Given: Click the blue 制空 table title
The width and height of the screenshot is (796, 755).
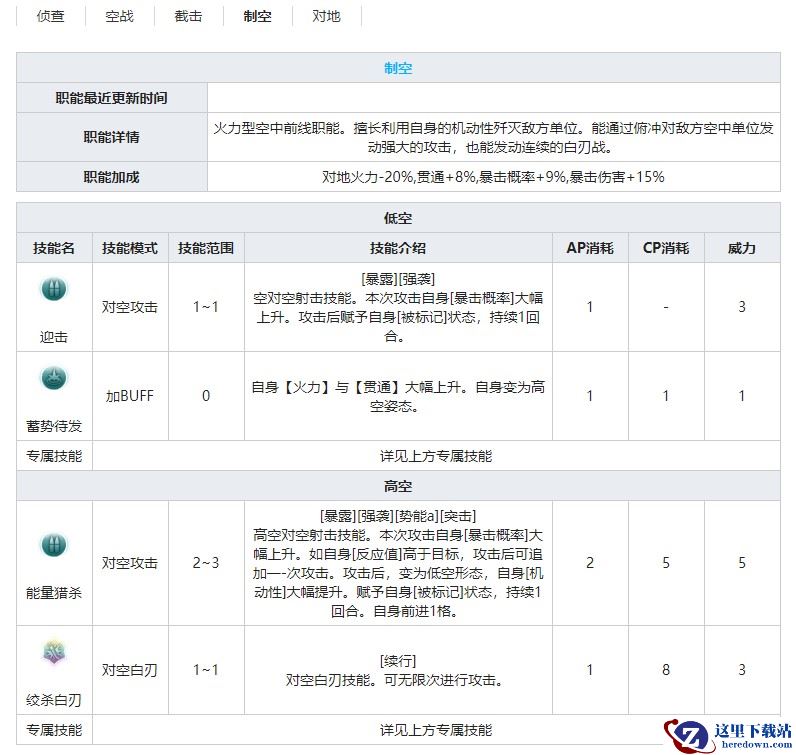Looking at the screenshot, I should point(398,68).
